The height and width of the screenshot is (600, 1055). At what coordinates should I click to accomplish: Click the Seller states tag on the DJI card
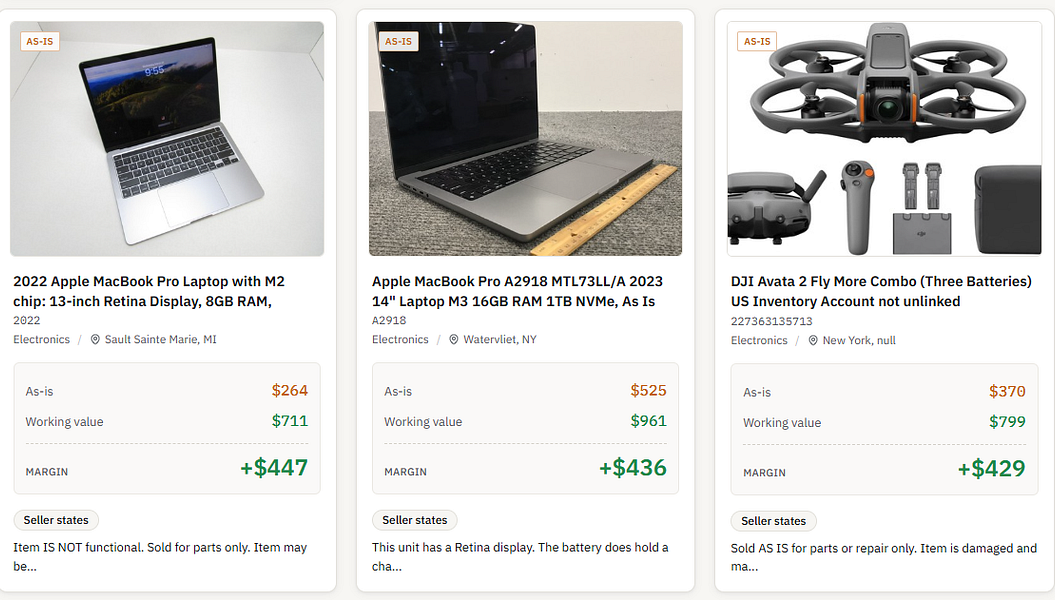tap(774, 521)
